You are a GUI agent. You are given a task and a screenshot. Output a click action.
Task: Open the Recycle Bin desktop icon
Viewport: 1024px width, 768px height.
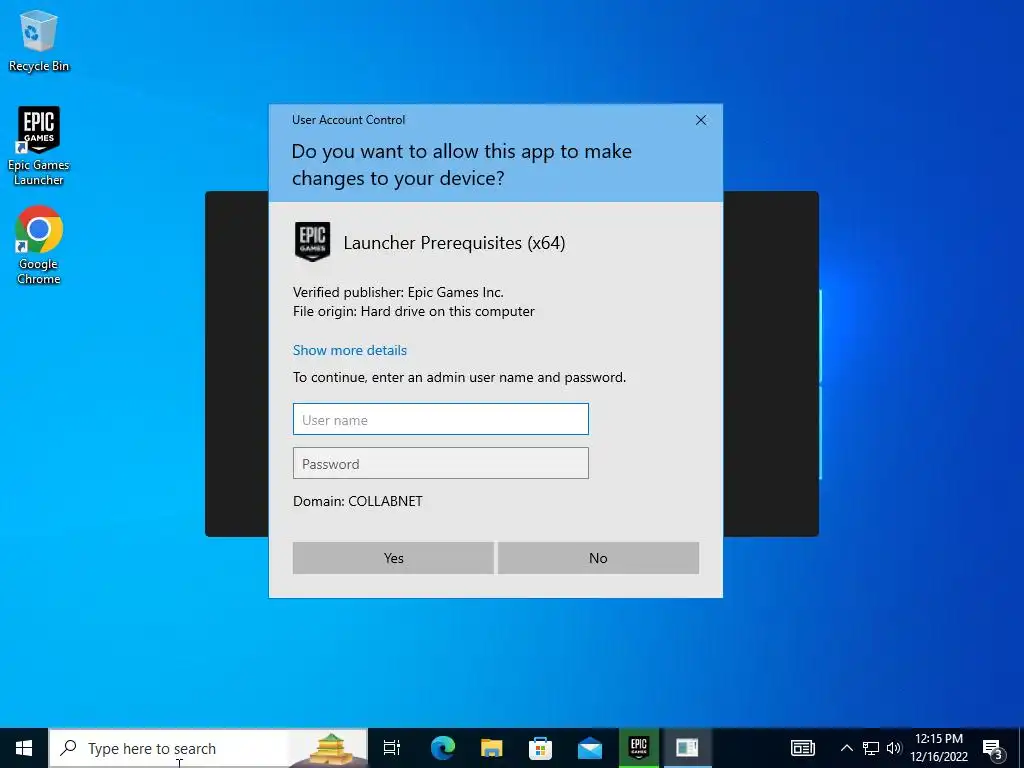click(39, 40)
